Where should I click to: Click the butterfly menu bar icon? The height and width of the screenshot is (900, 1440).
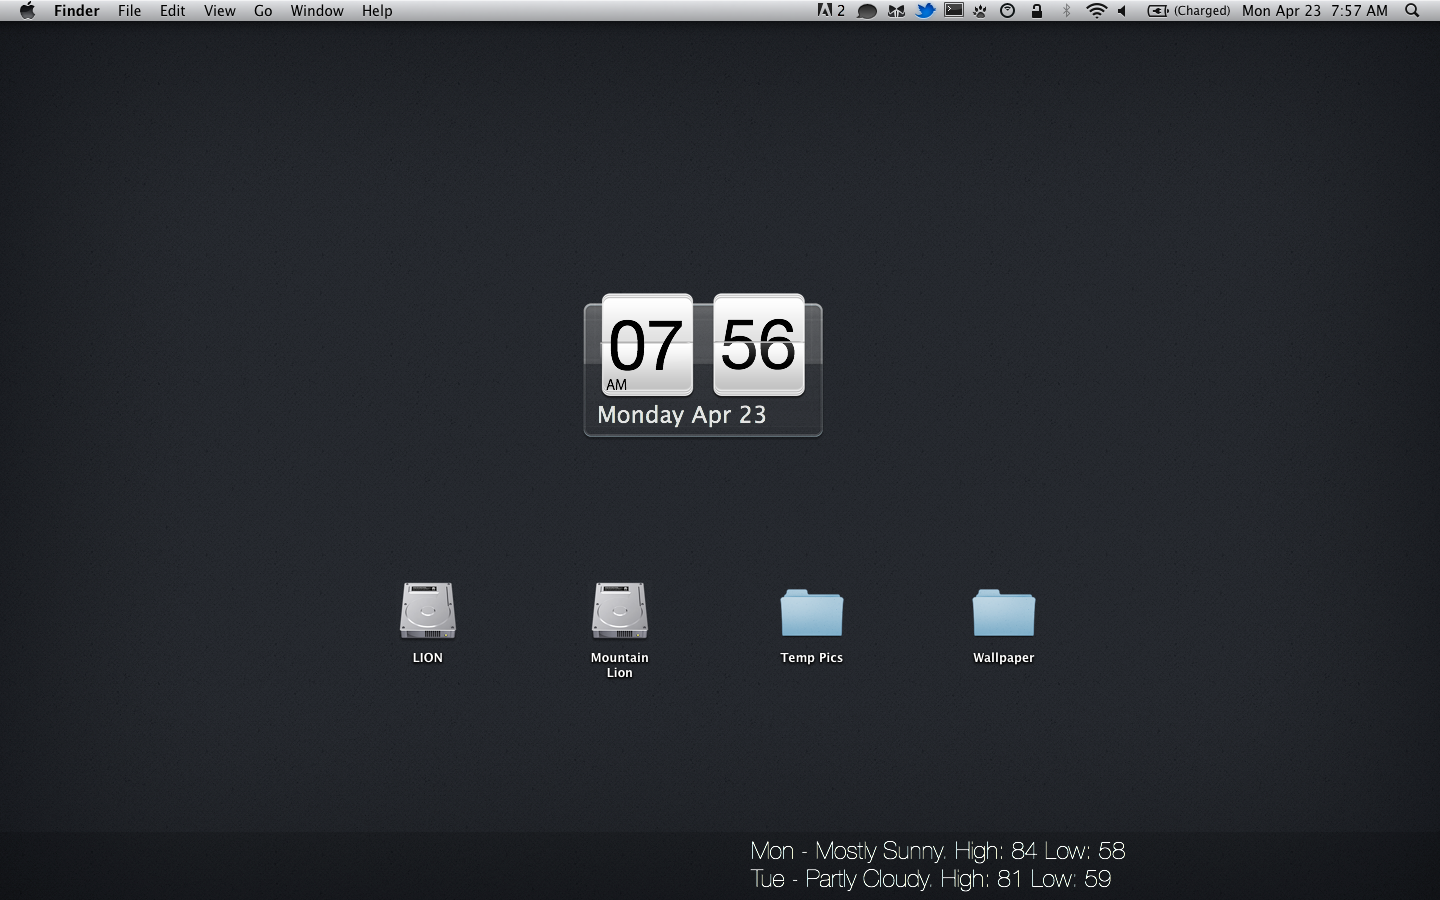click(x=896, y=11)
